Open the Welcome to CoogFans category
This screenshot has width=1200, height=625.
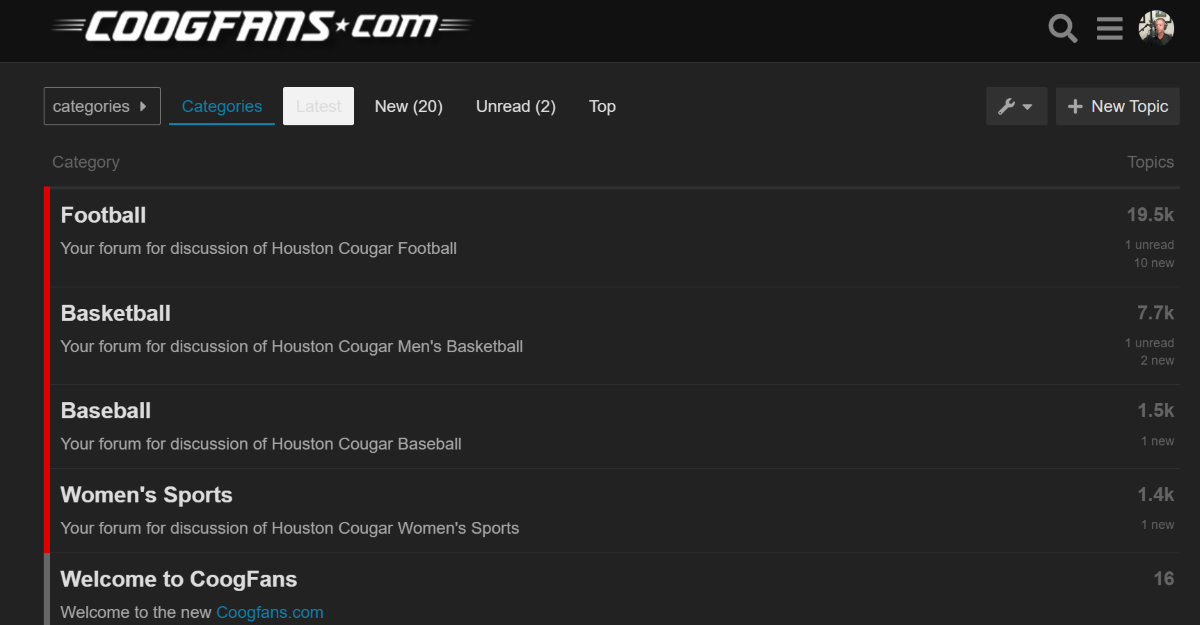click(x=179, y=579)
